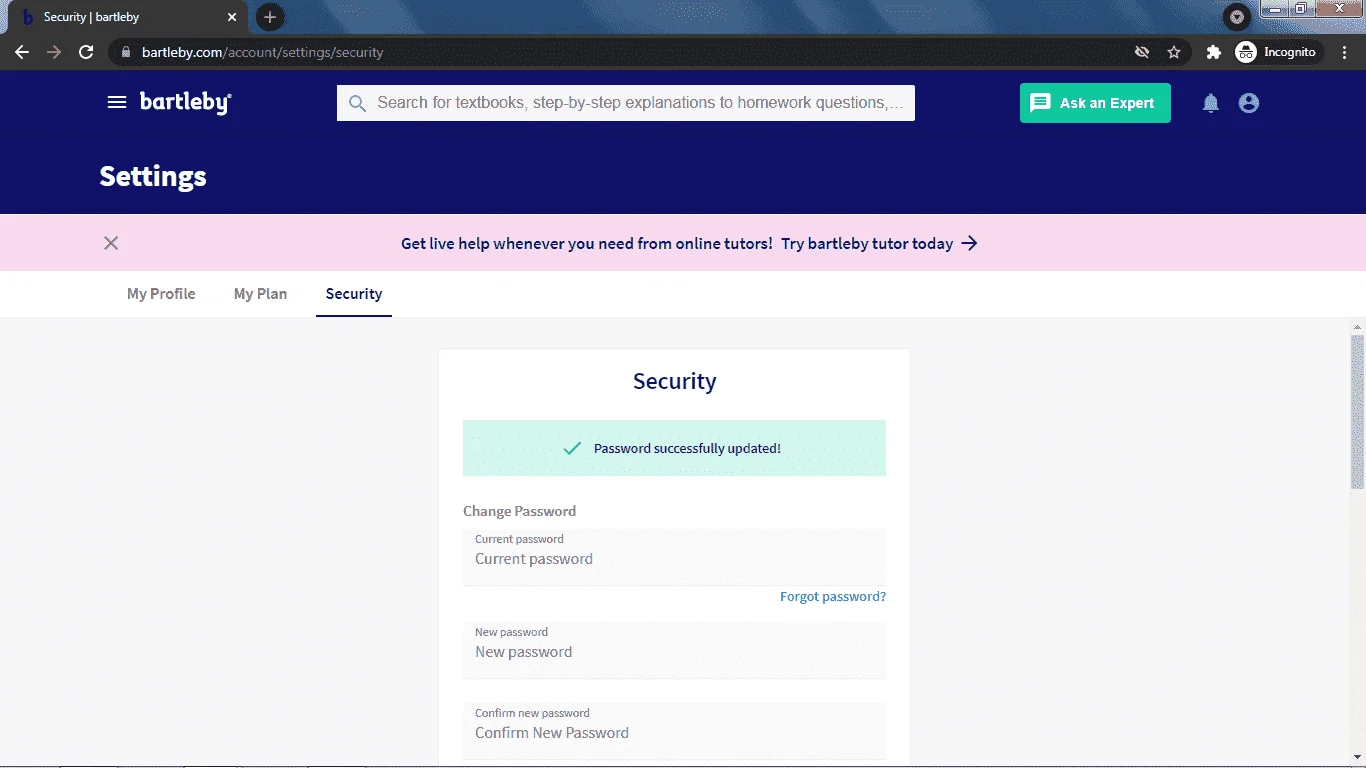1366x768 pixels.
Task: Bookmark this page with star icon
Action: coord(1174,52)
